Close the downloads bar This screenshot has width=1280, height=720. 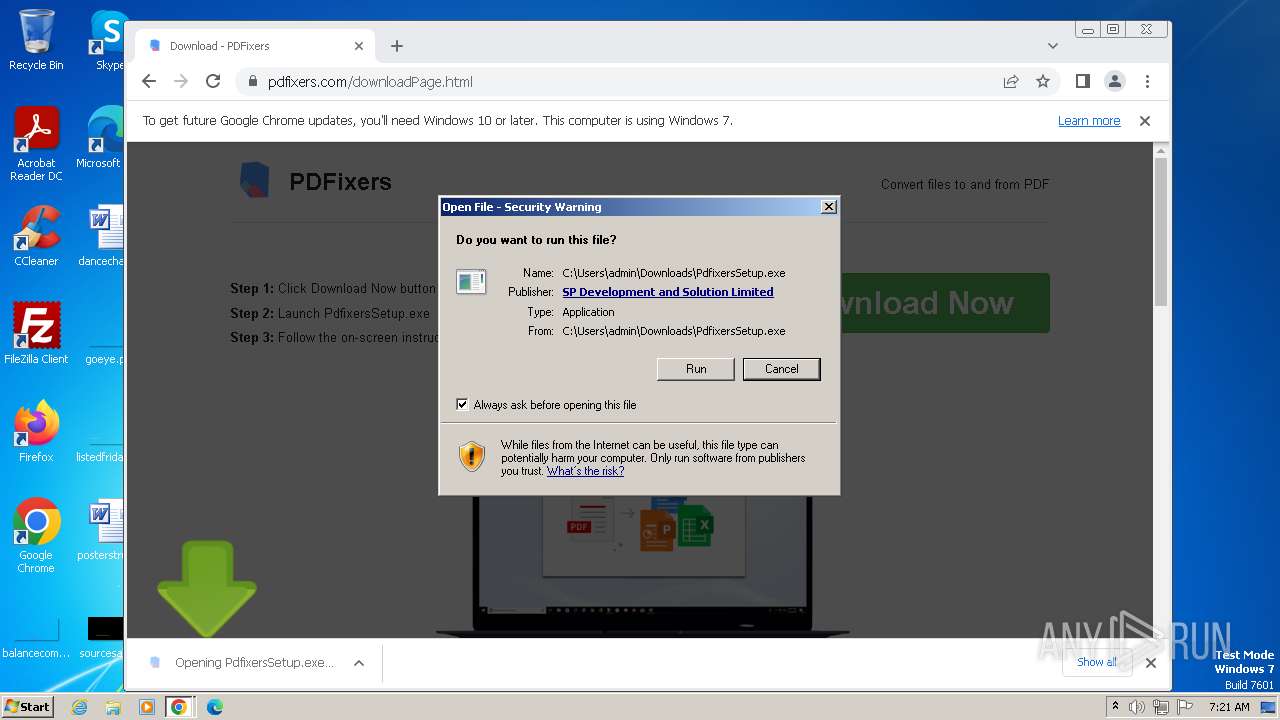point(1151,663)
